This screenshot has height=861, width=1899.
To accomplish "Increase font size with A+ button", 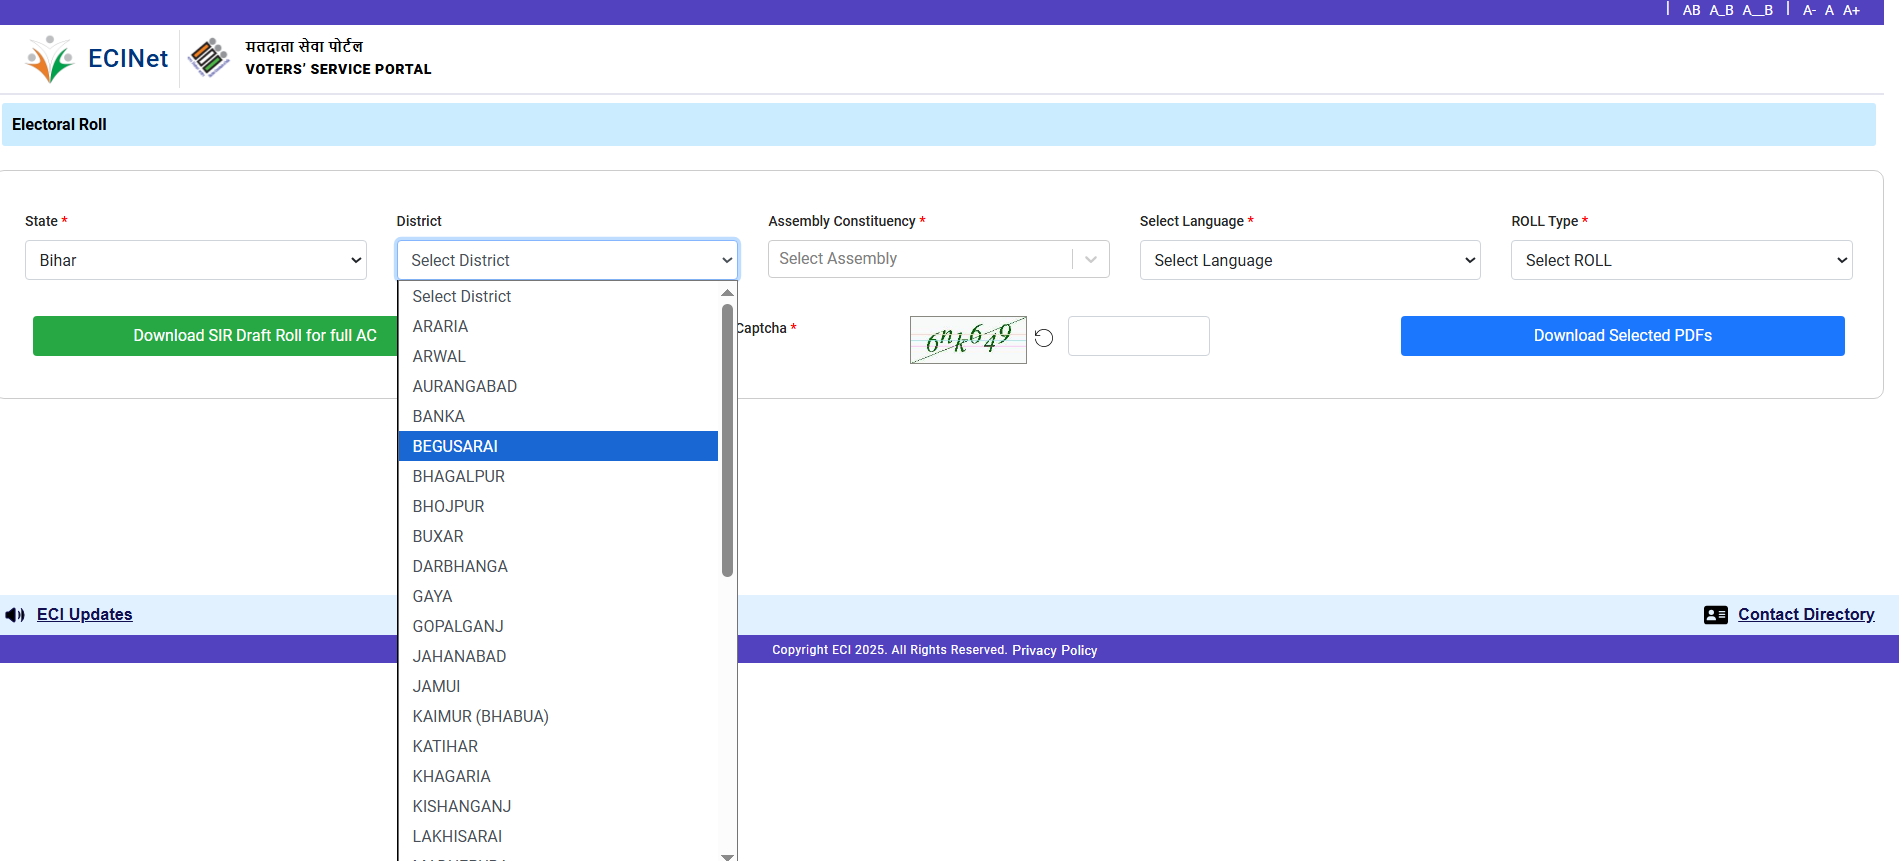I will pyautogui.click(x=1851, y=10).
